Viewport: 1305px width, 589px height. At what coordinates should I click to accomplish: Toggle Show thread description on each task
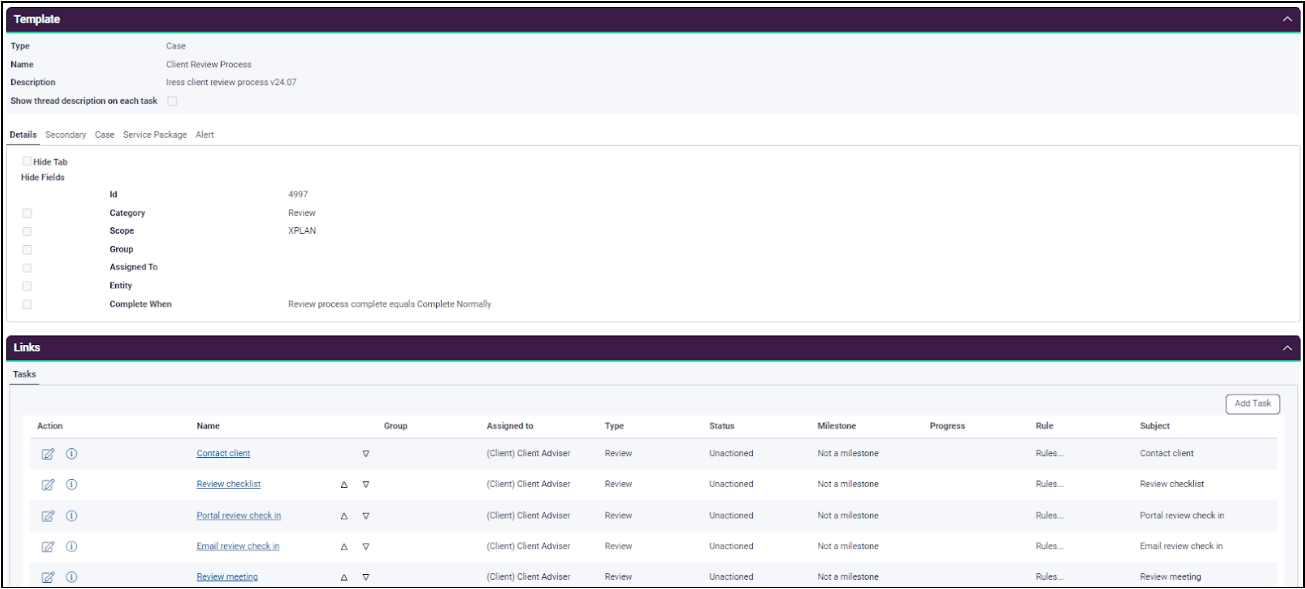(x=172, y=101)
